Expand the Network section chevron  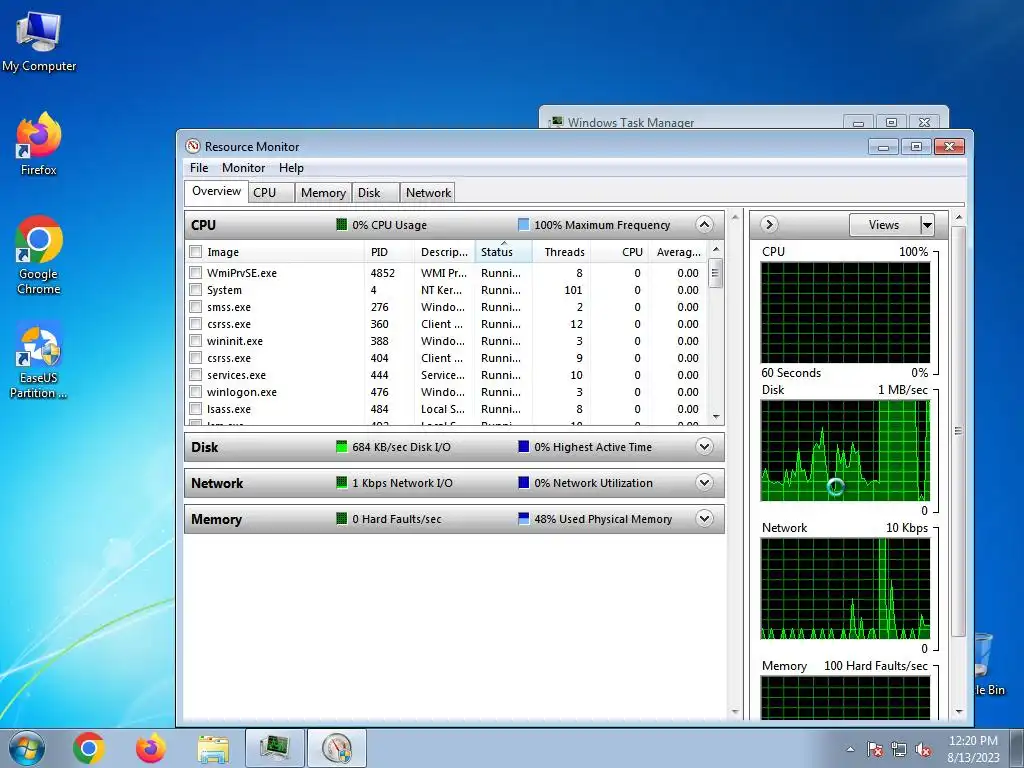pyautogui.click(x=704, y=483)
